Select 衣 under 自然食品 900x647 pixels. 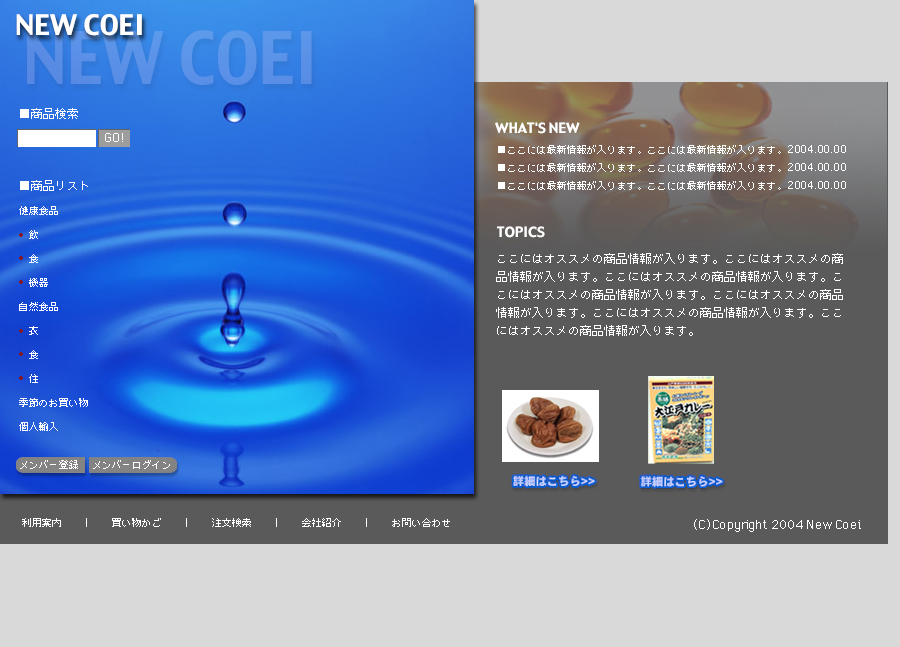(x=33, y=331)
